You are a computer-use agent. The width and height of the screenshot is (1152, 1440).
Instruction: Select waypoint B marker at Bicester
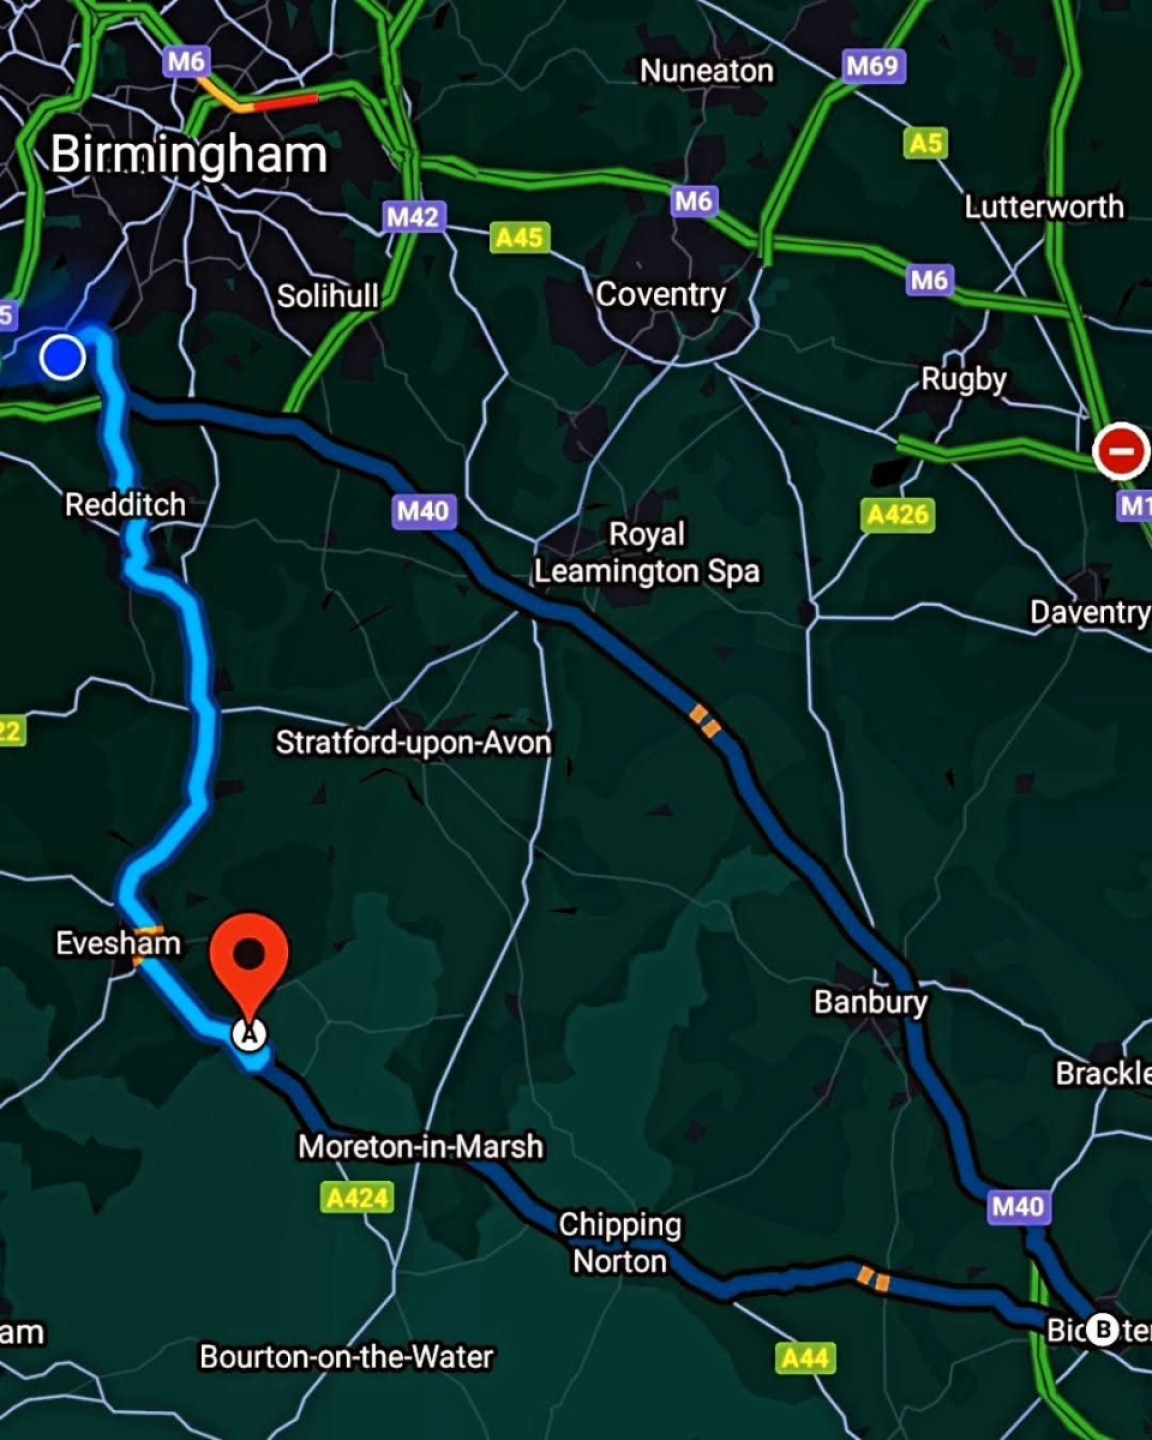1102,1329
